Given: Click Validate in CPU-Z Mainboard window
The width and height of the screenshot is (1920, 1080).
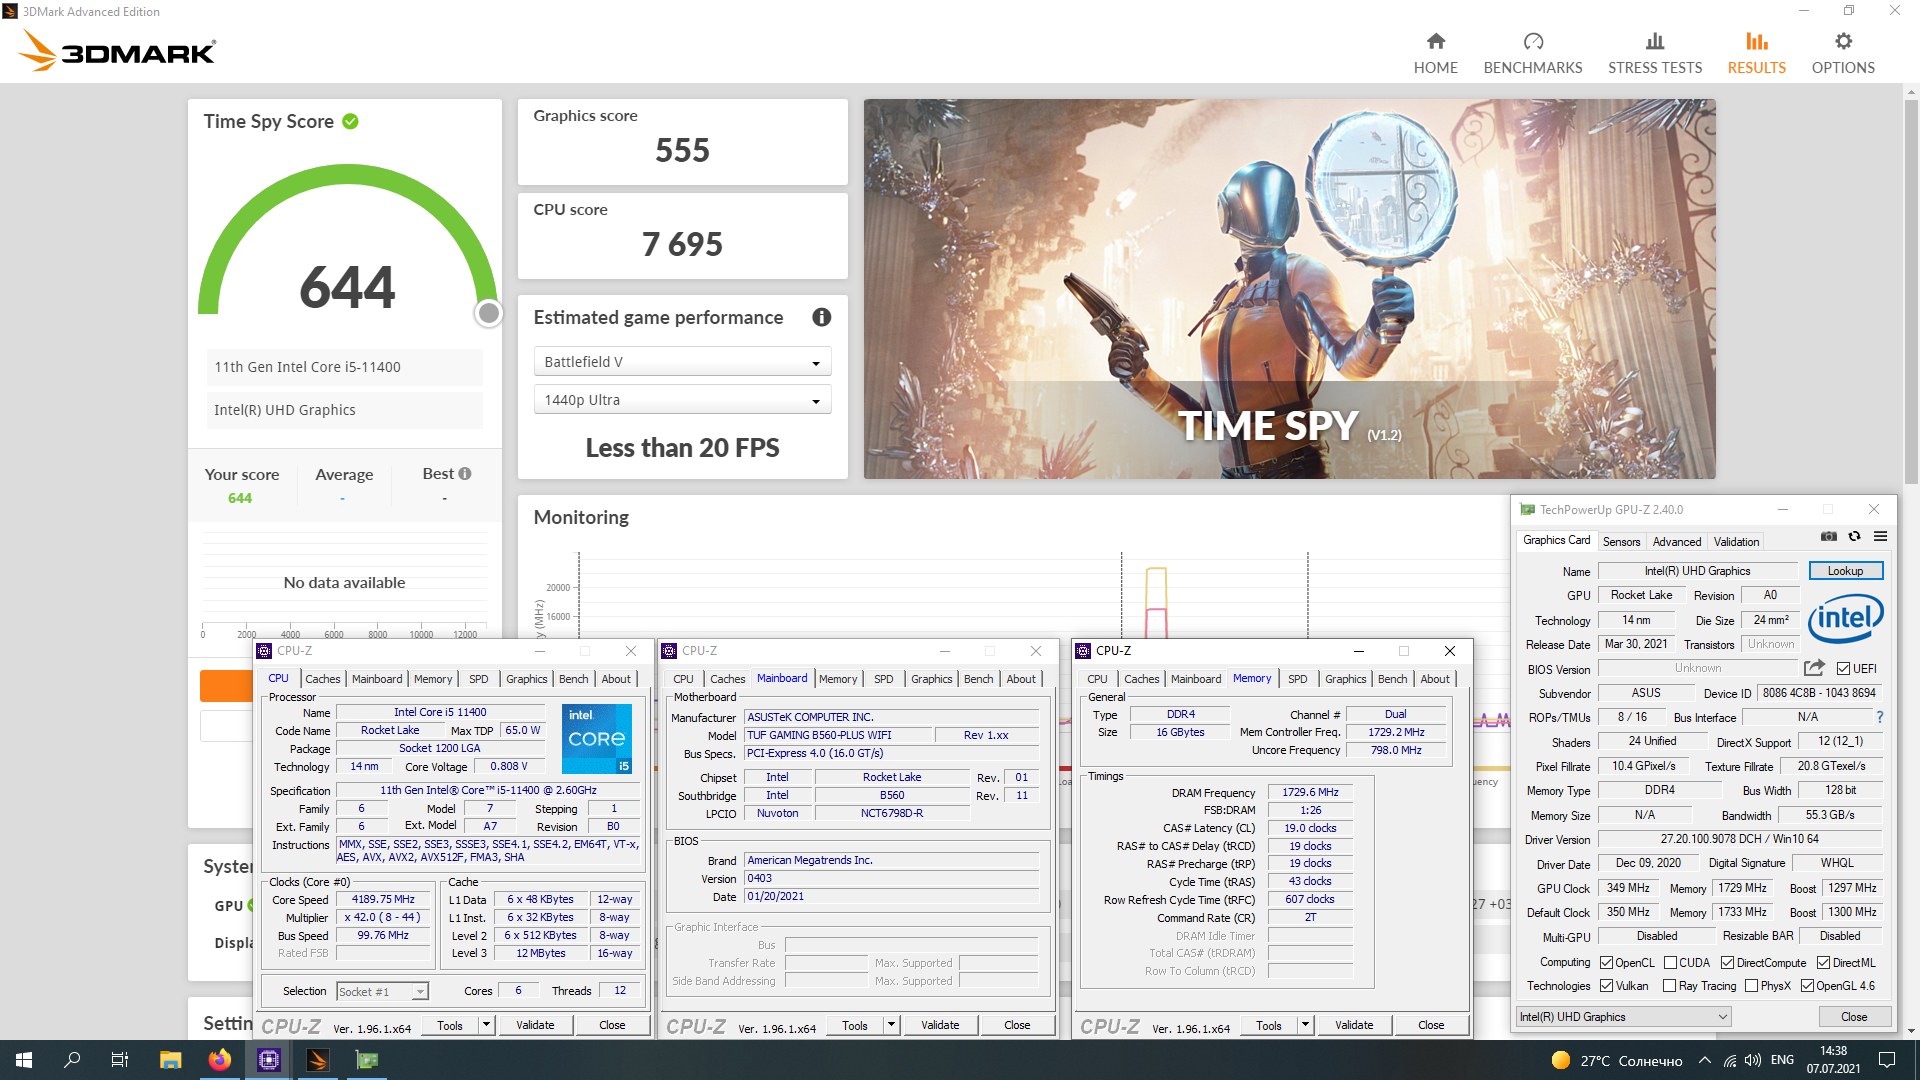Looking at the screenshot, I should tap(940, 1025).
